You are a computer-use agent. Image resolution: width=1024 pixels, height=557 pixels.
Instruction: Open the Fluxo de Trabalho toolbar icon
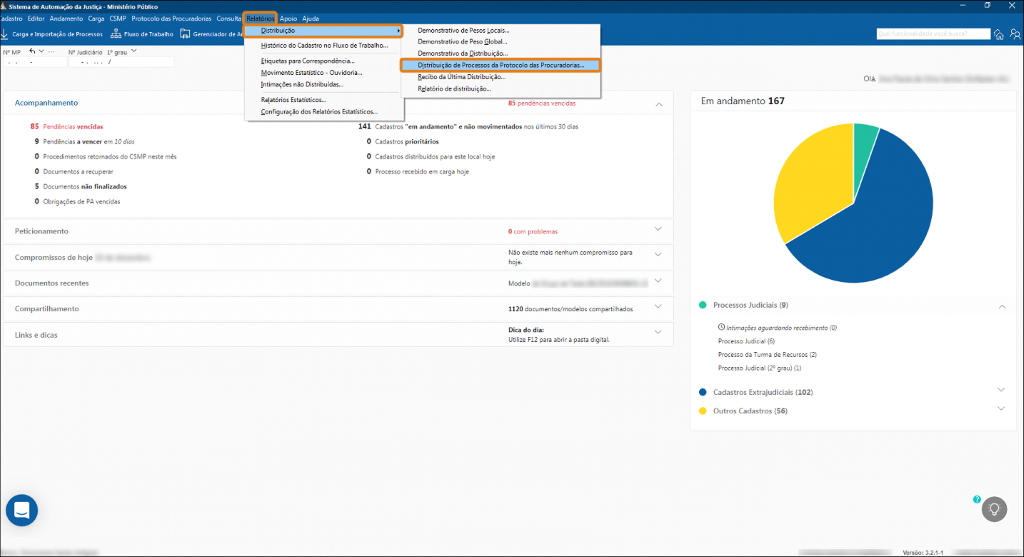(116, 34)
